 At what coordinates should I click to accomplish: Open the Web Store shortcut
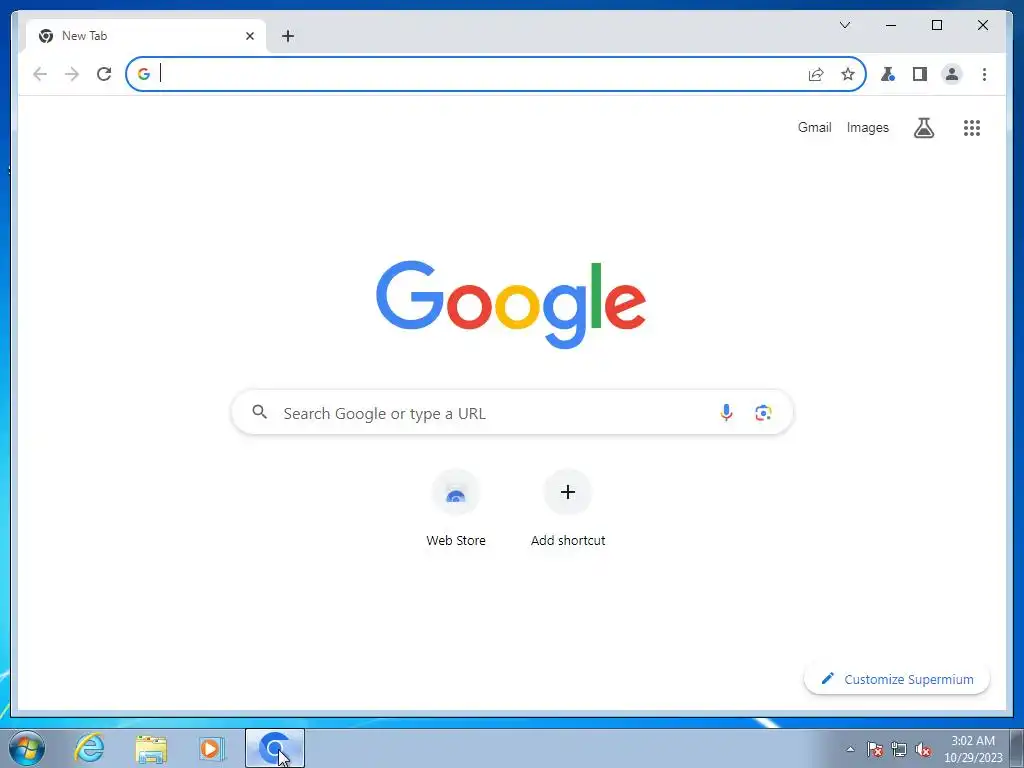coord(456,508)
